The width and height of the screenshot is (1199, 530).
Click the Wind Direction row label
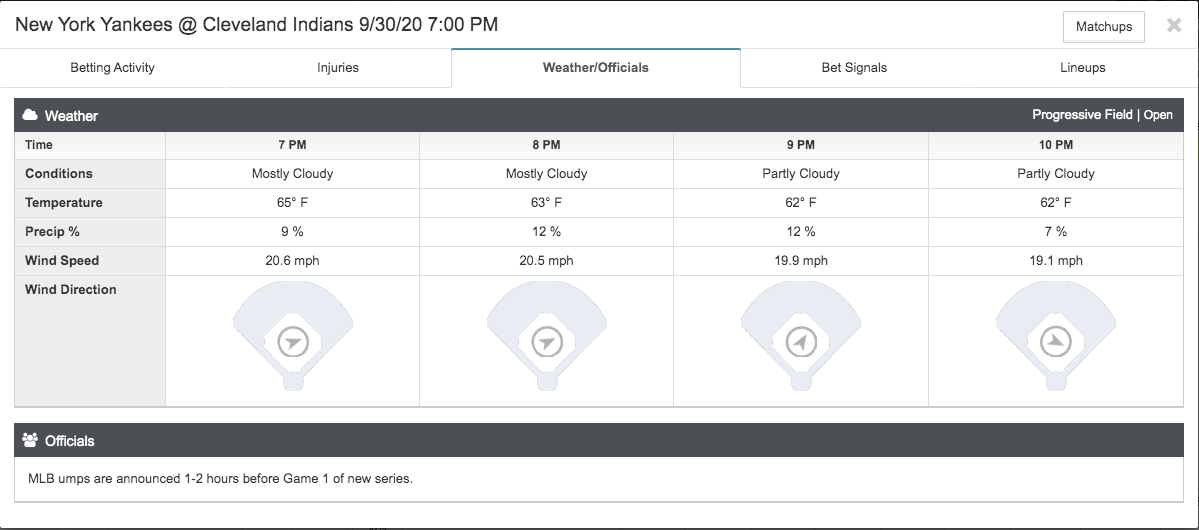(70, 290)
